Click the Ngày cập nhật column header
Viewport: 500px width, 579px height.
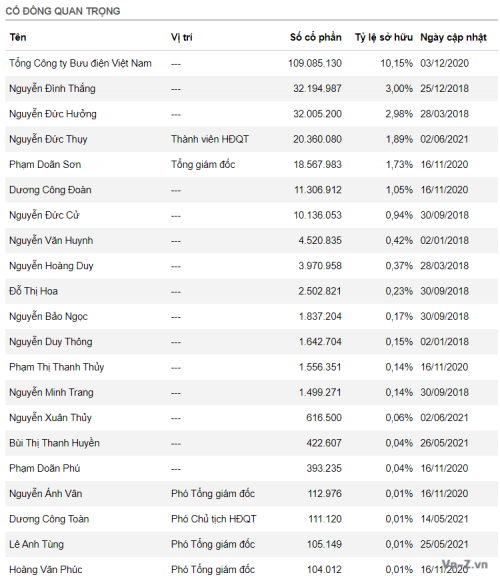[x=453, y=37]
